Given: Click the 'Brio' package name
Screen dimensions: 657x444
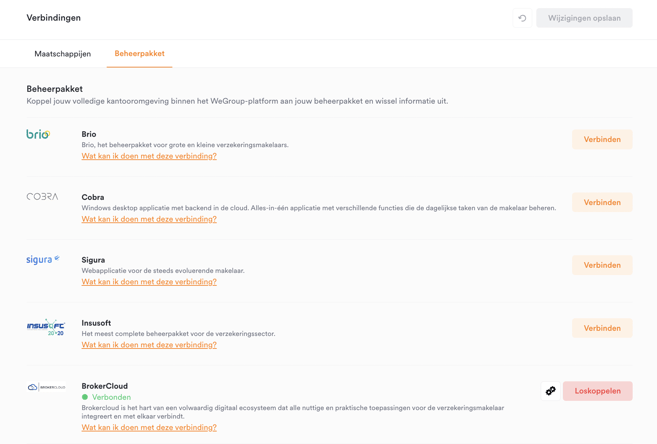Looking at the screenshot, I should (89, 134).
